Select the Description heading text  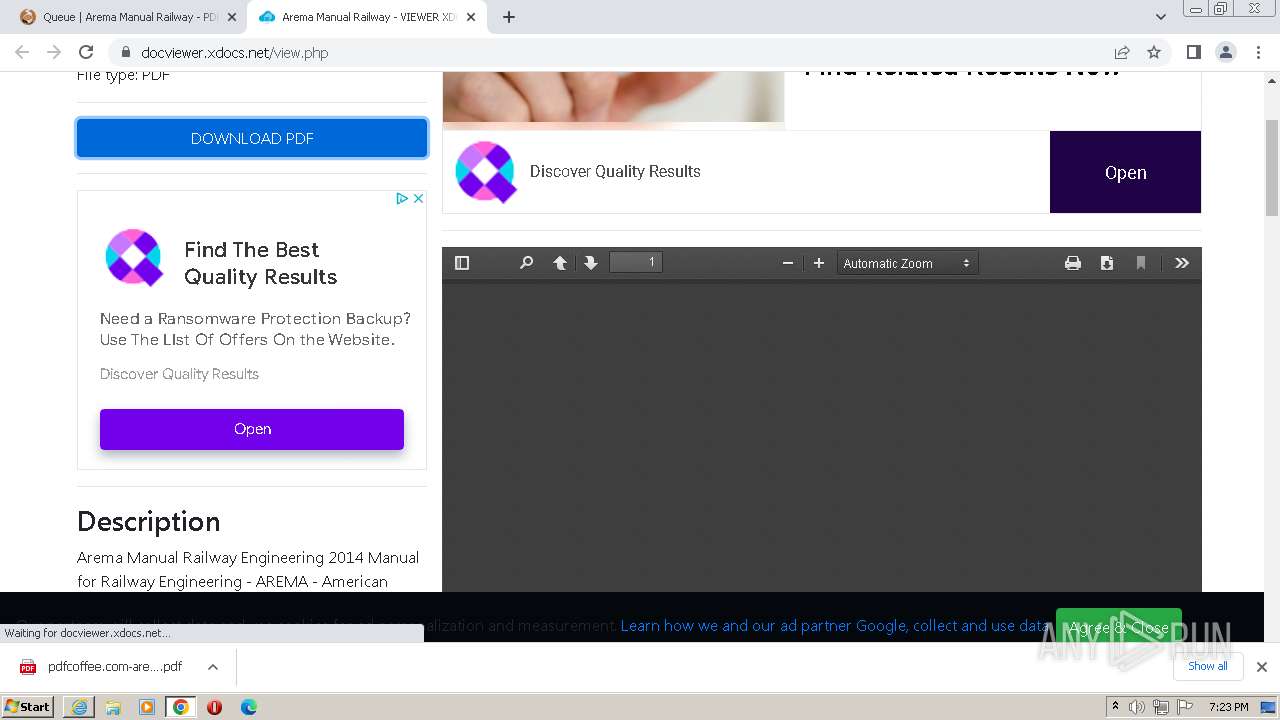(x=148, y=522)
